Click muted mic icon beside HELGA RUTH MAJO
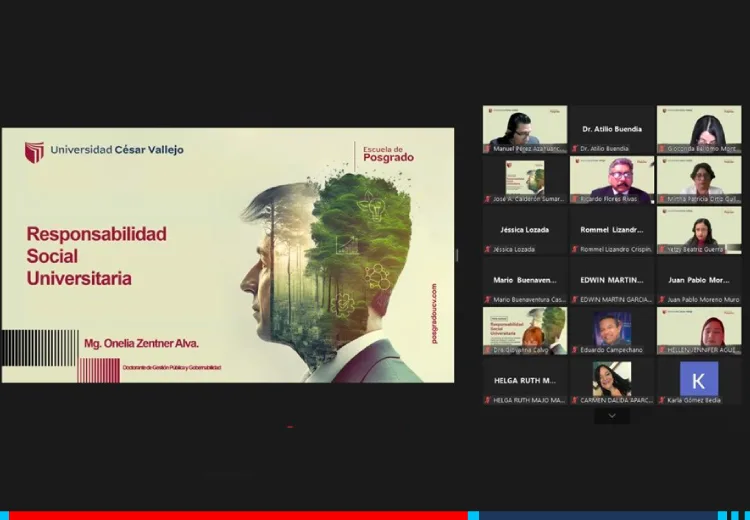The image size is (750, 520). point(487,400)
